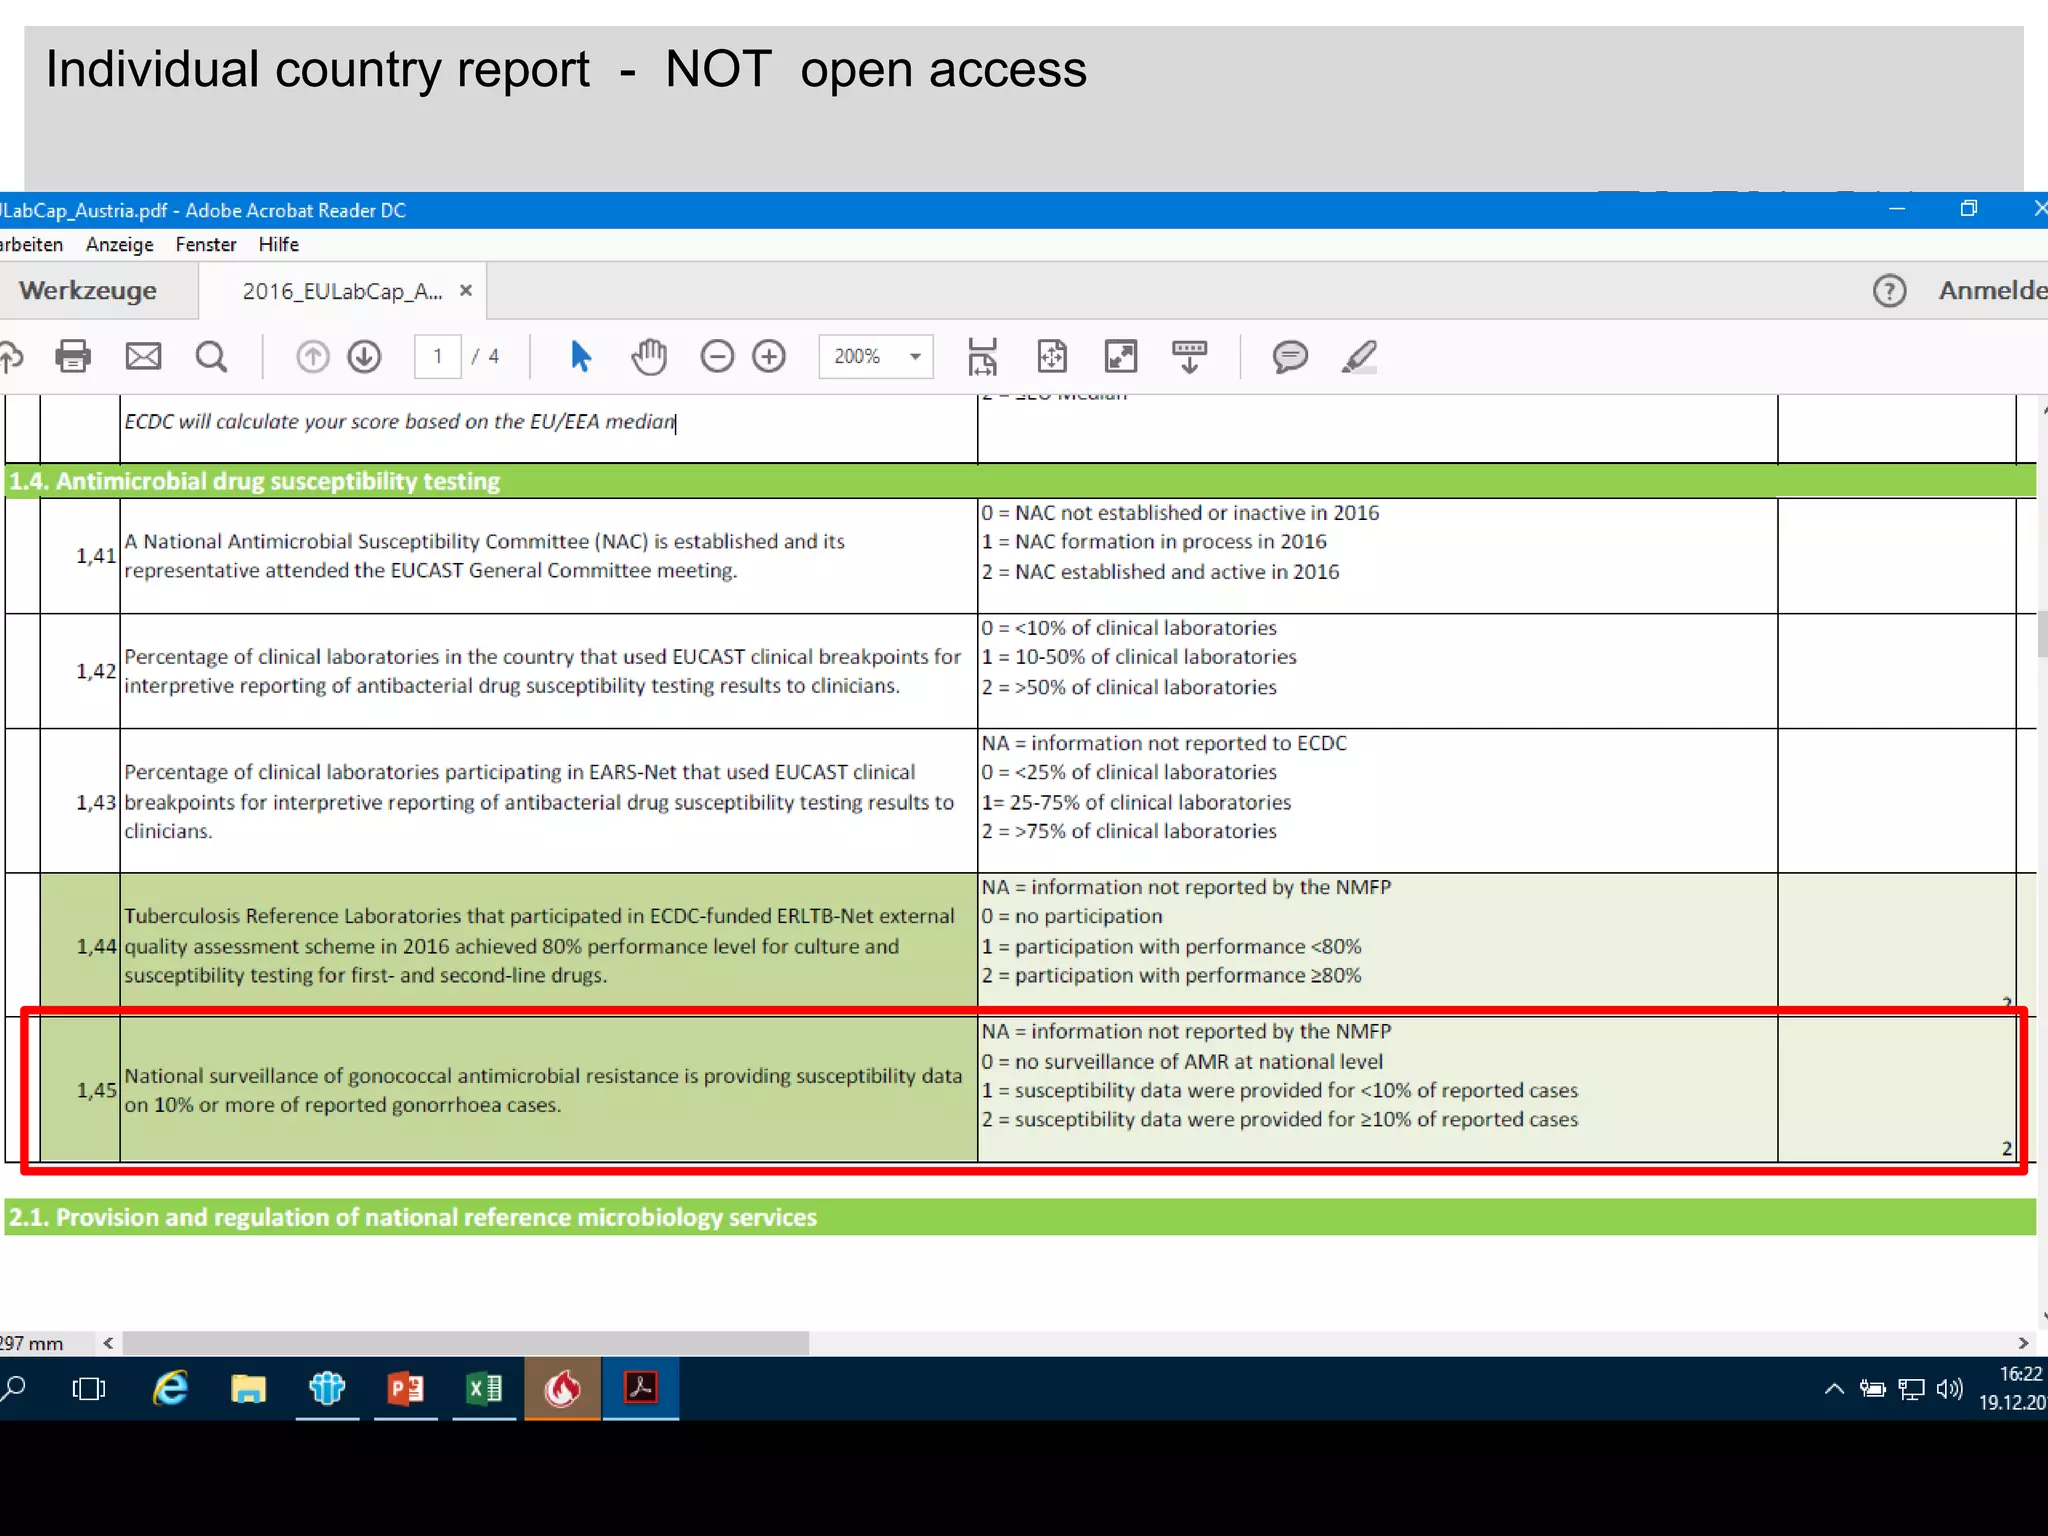
Task: Send file by email envelope icon
Action: coord(143,356)
